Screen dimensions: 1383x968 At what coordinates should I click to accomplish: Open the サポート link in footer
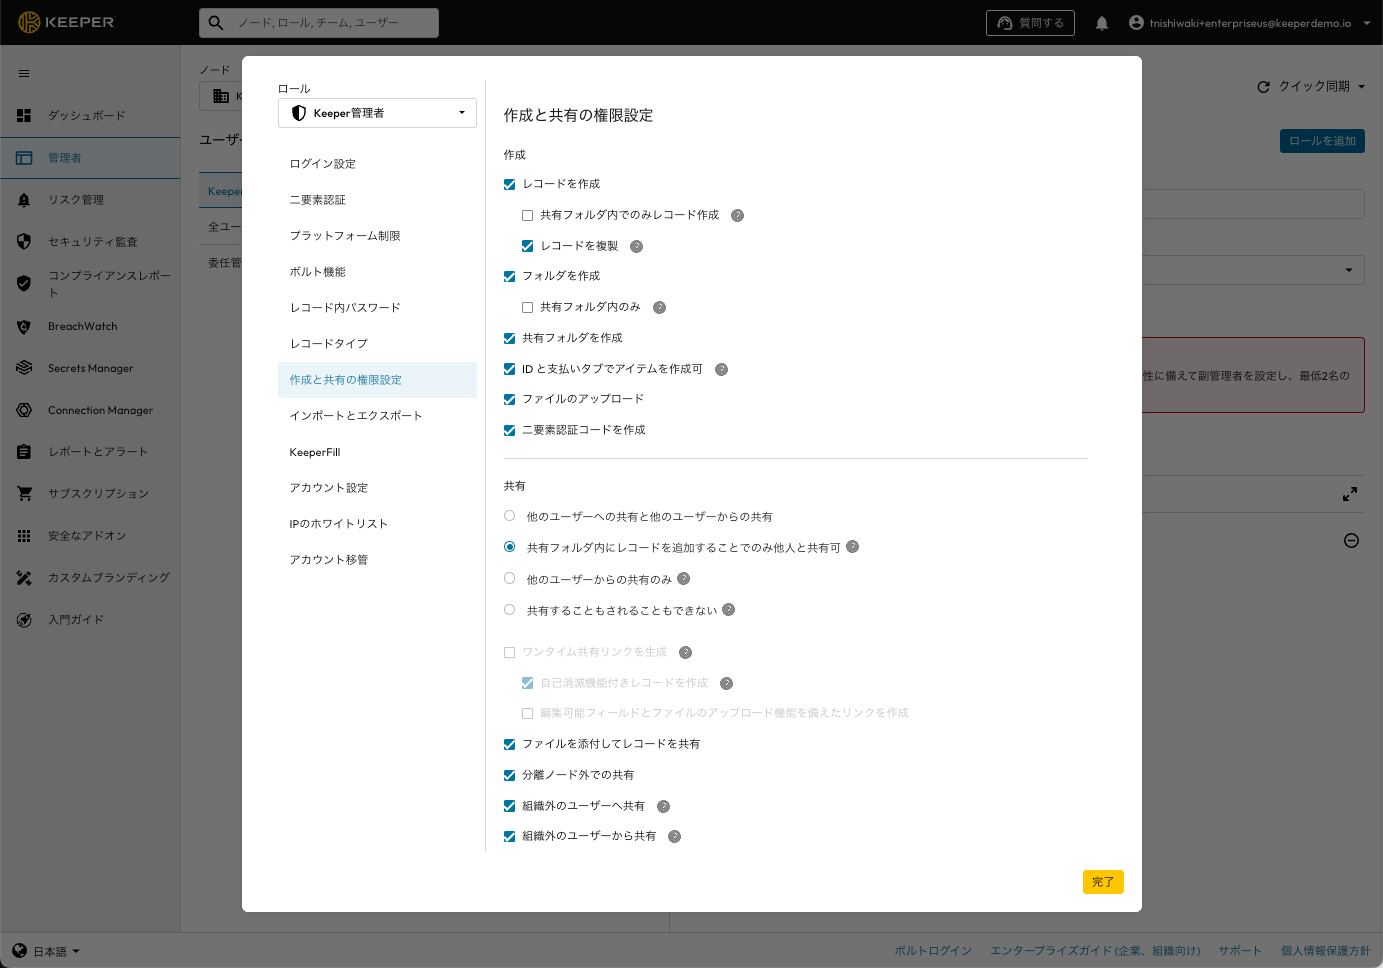coord(1239,951)
